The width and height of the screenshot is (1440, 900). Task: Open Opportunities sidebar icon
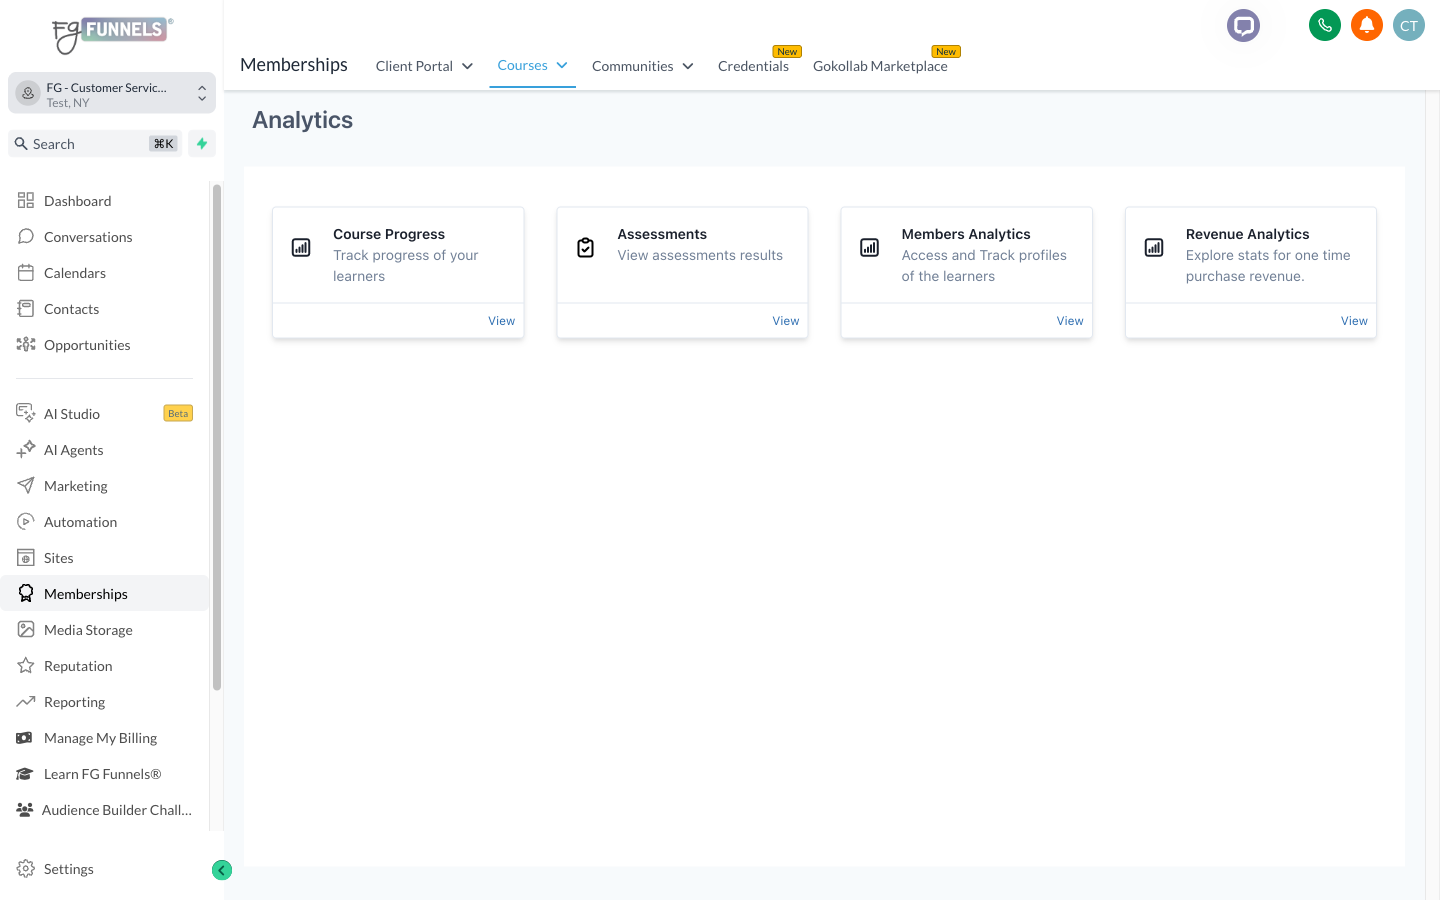26,345
